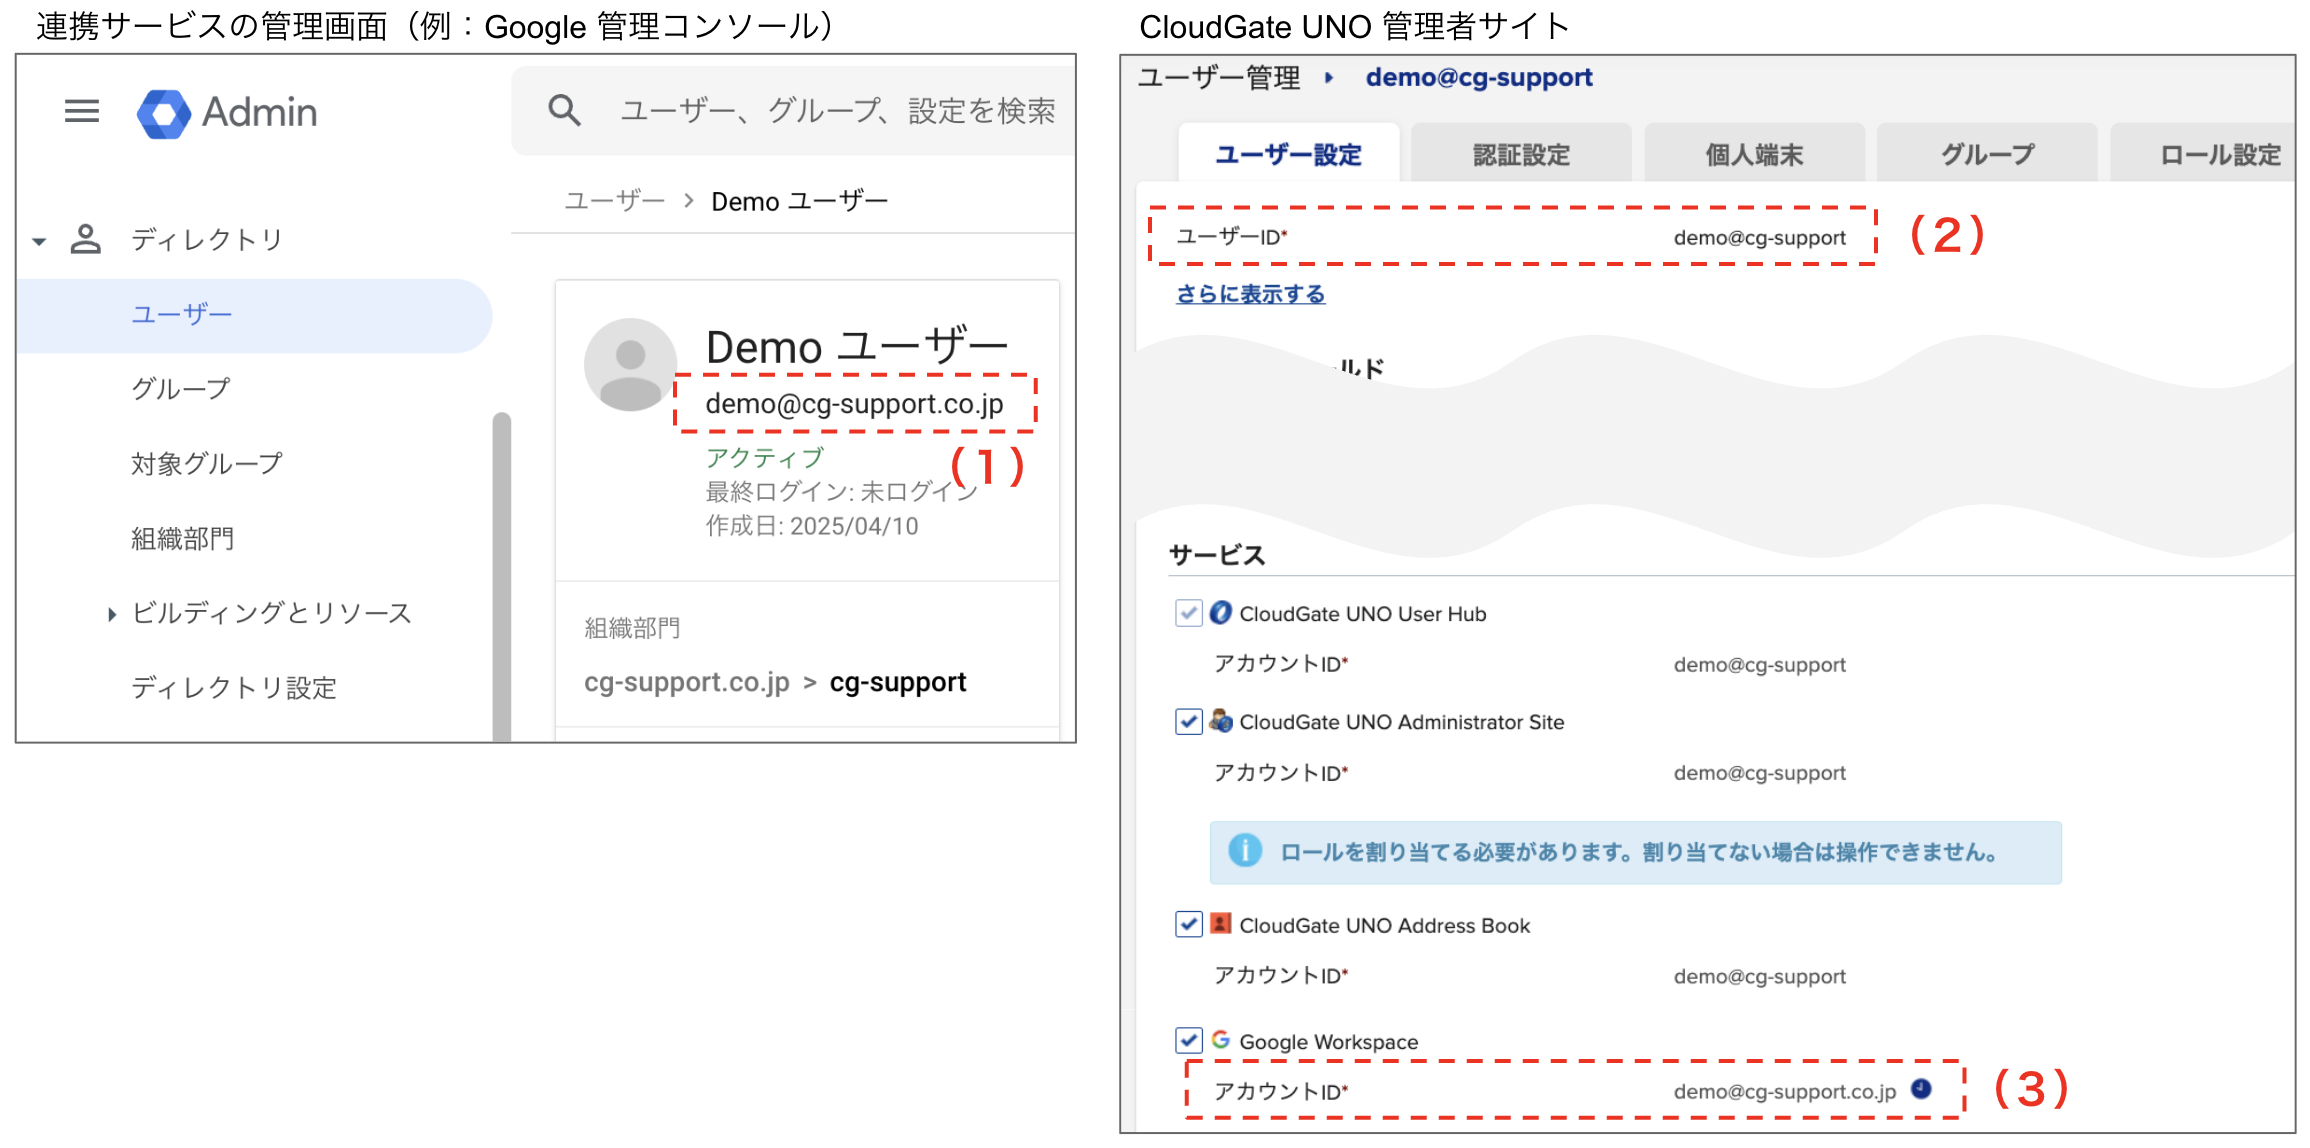2310x1148 pixels.
Task: Uncheck the Google Workspace service checkbox
Action: point(1188,1040)
